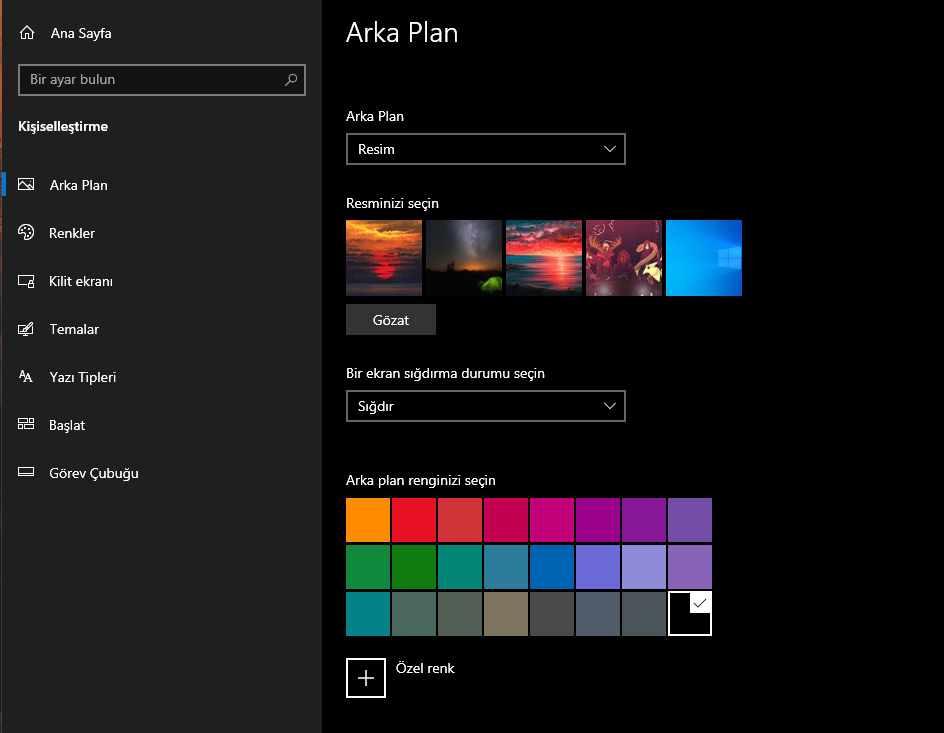
Task: Focus the Bir ayar bulun search field
Action: click(x=150, y=80)
